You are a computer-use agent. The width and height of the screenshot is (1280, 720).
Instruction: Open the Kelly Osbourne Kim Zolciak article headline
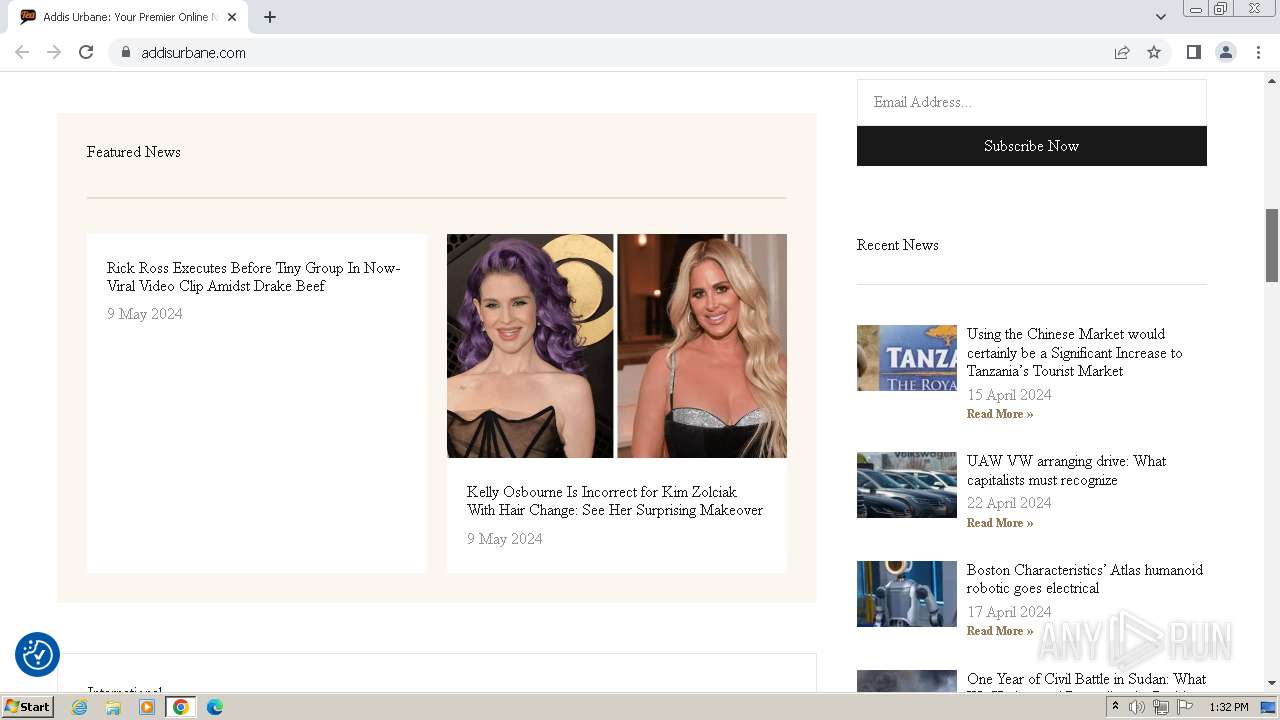coord(614,501)
